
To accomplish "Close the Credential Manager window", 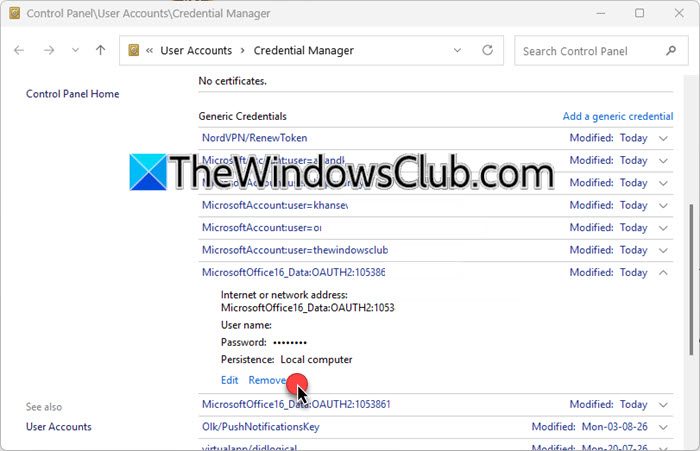I will pyautogui.click(x=679, y=13).
